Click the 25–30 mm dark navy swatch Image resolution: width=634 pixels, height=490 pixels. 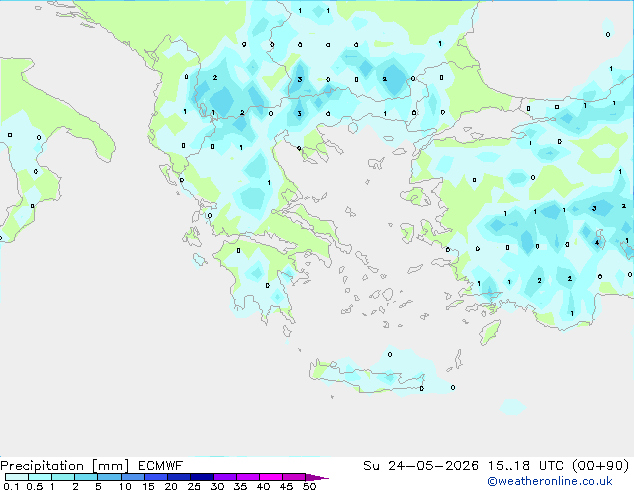click(x=202, y=477)
